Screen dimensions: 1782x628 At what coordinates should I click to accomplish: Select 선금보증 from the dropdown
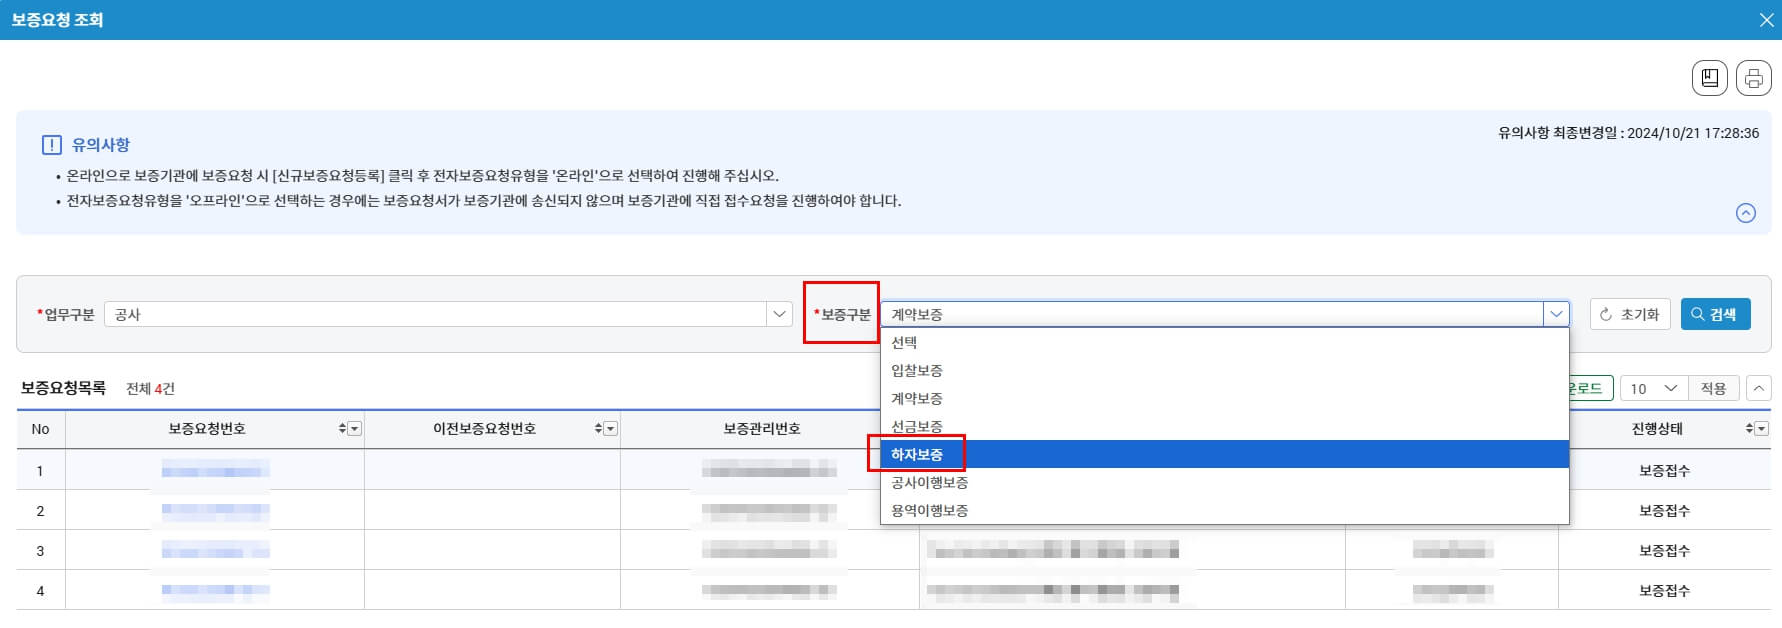point(1224,426)
